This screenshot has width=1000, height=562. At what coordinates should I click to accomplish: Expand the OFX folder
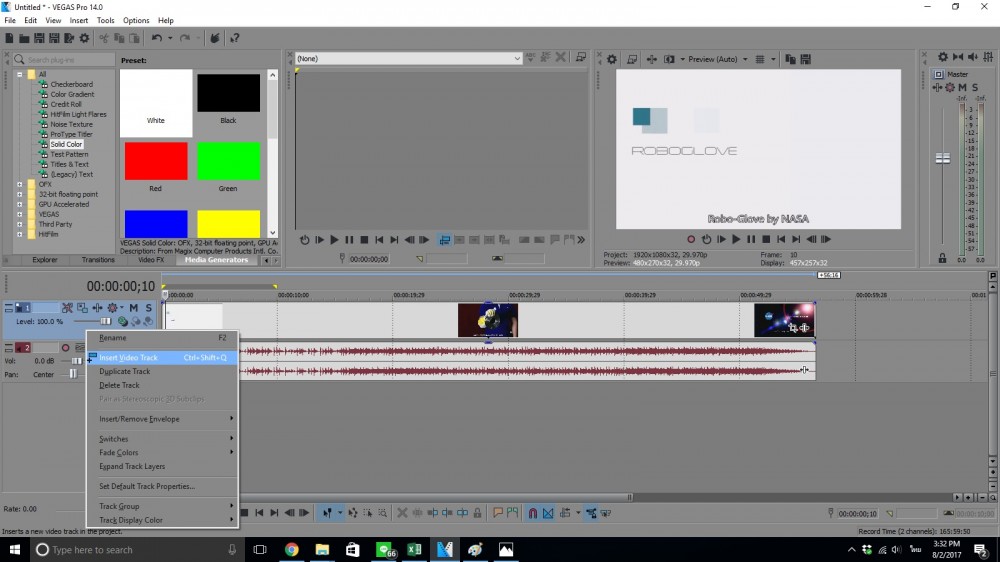click(x=20, y=184)
